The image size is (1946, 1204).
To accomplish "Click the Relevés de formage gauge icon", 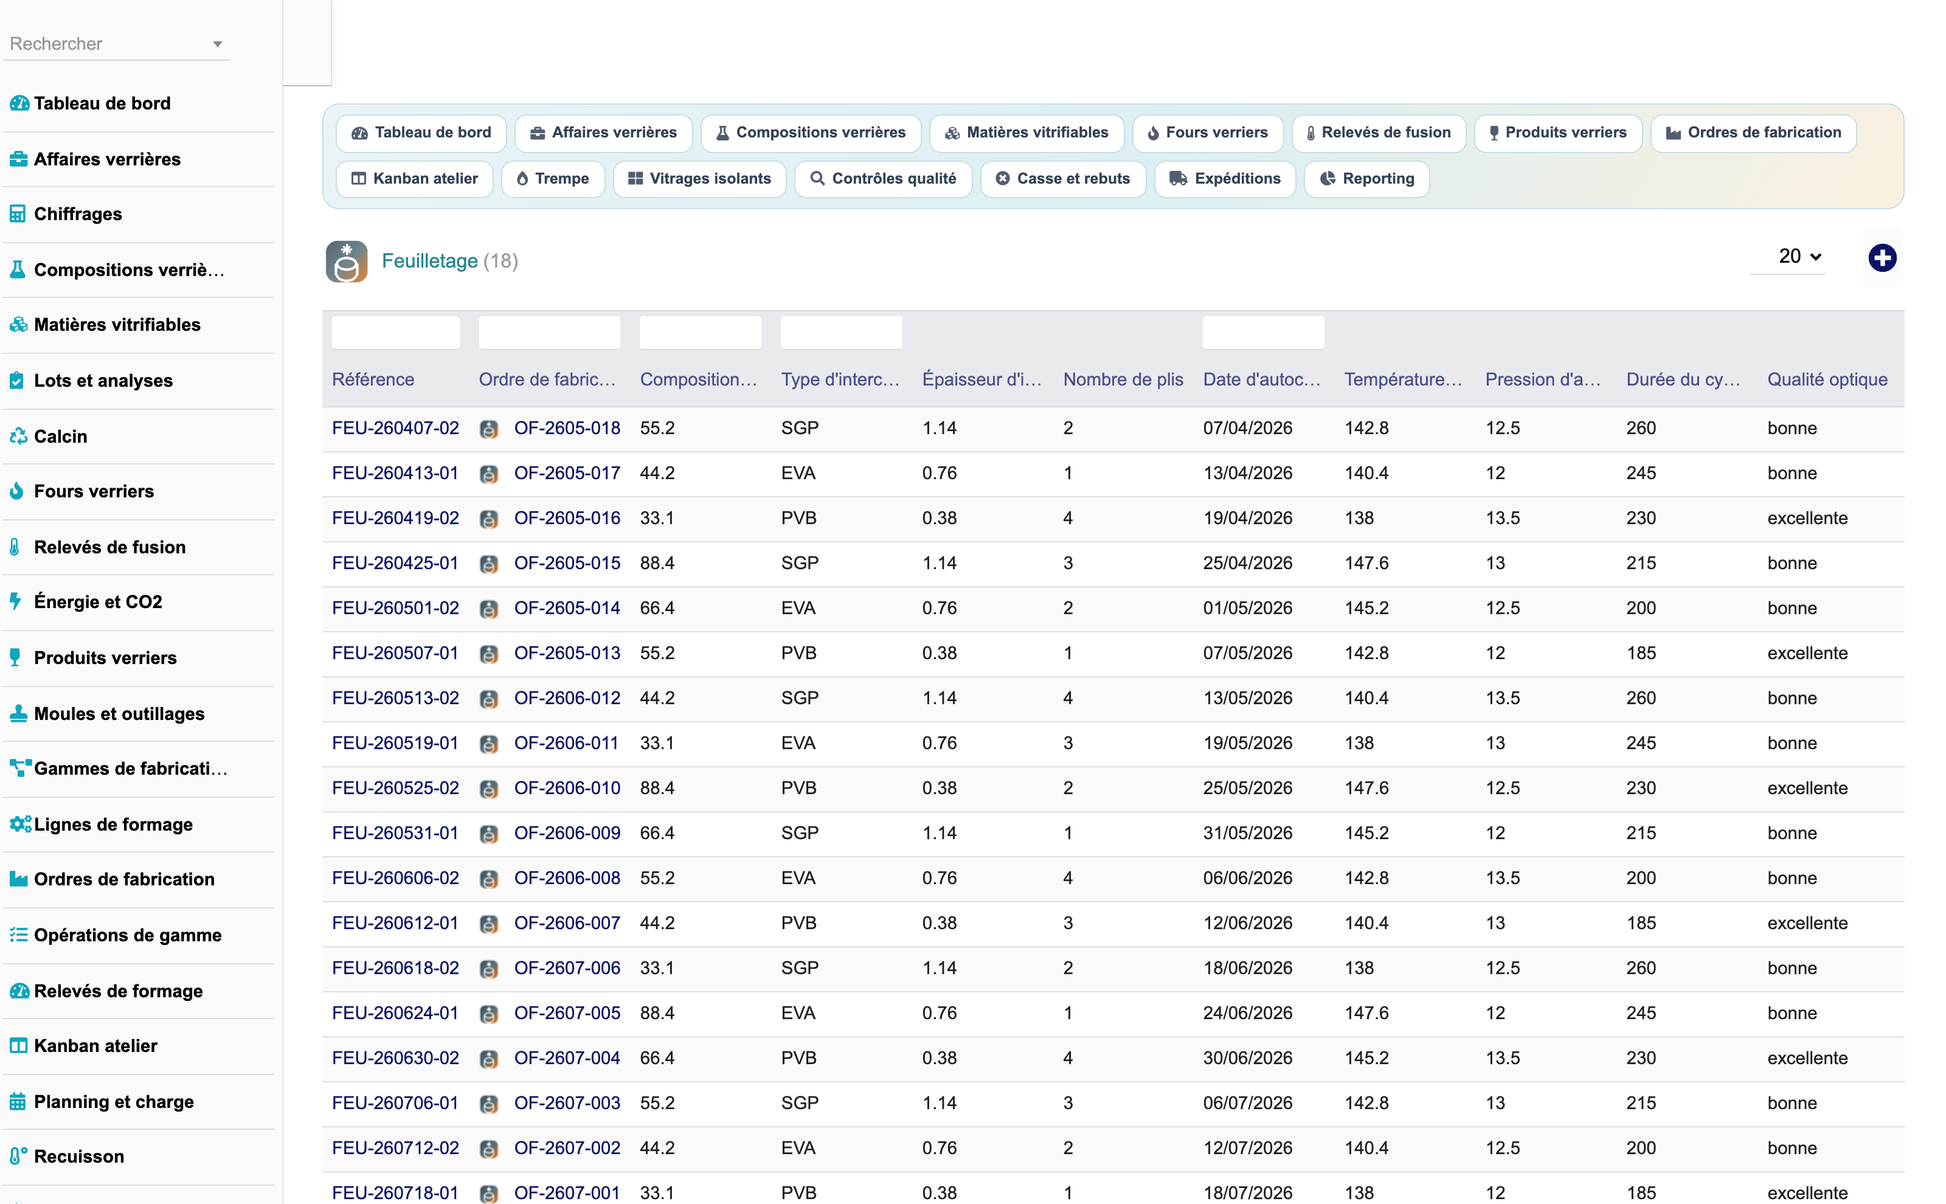I will point(19,991).
